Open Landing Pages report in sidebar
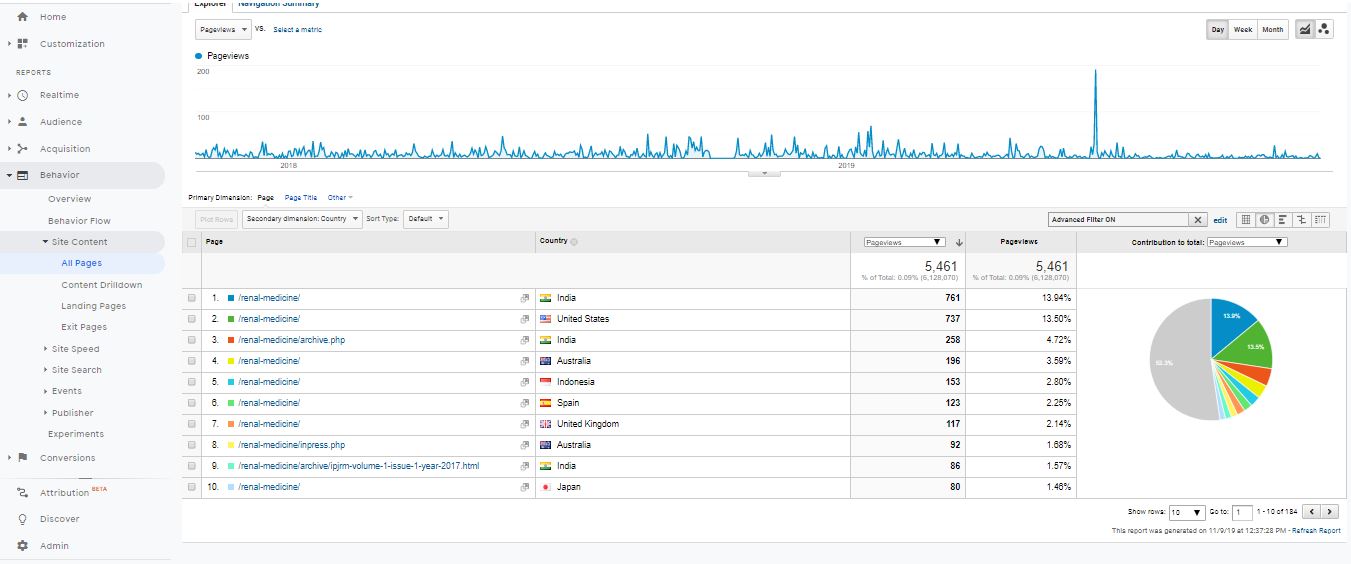Image resolution: width=1351 pixels, height=564 pixels. tap(93, 306)
